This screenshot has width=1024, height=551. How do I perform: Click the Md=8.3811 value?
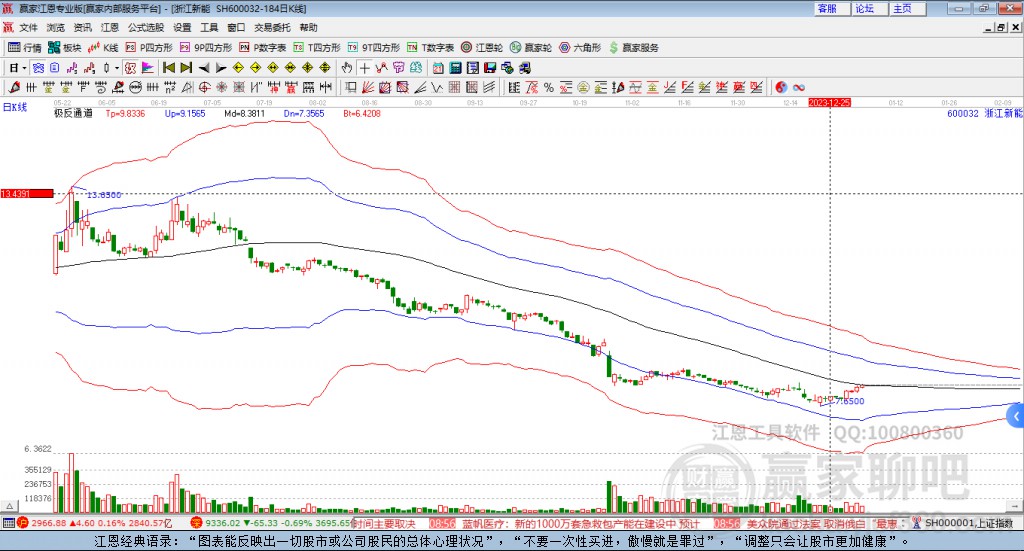click(245, 114)
